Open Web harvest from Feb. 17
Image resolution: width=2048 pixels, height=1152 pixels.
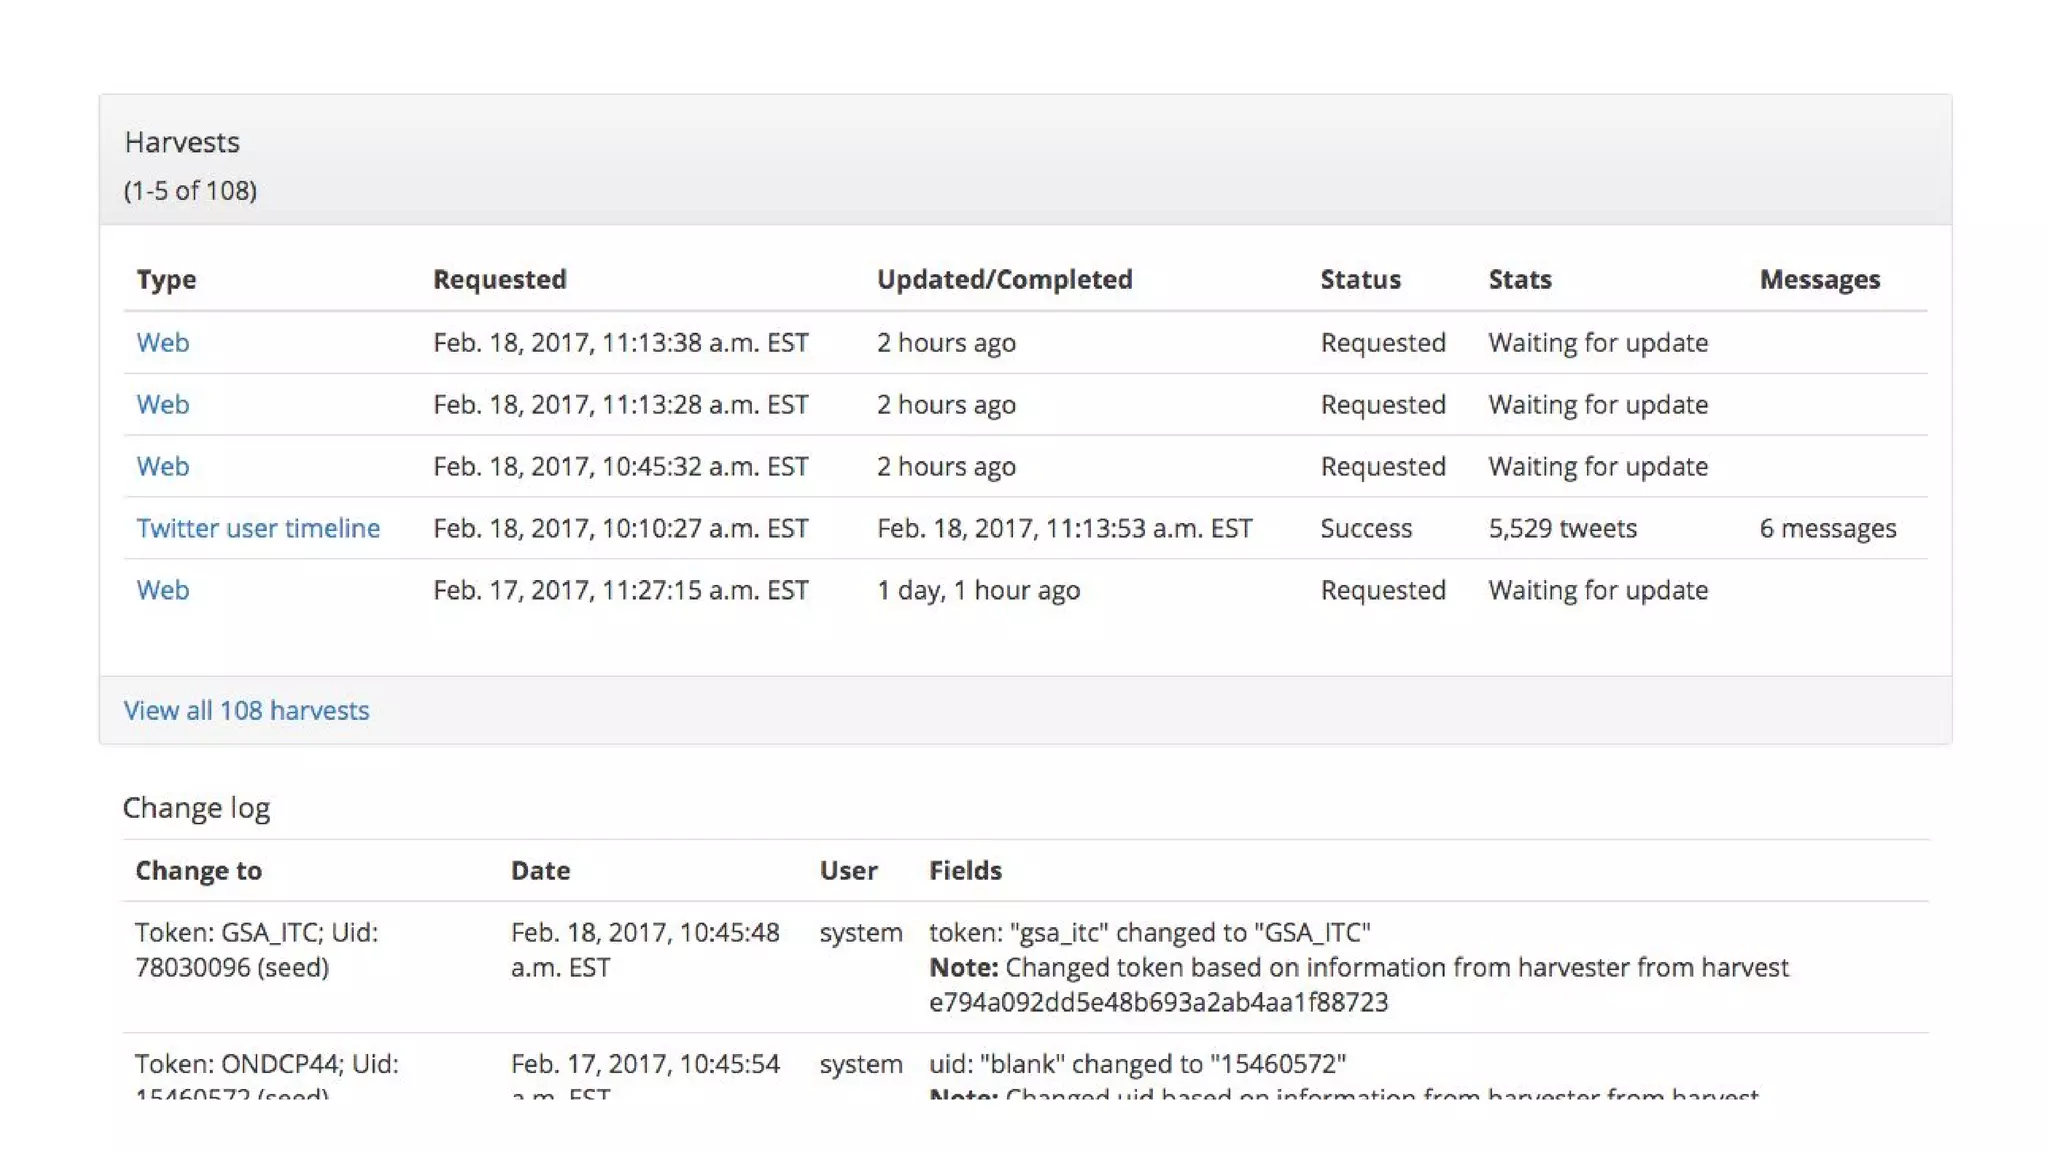pyautogui.click(x=162, y=590)
